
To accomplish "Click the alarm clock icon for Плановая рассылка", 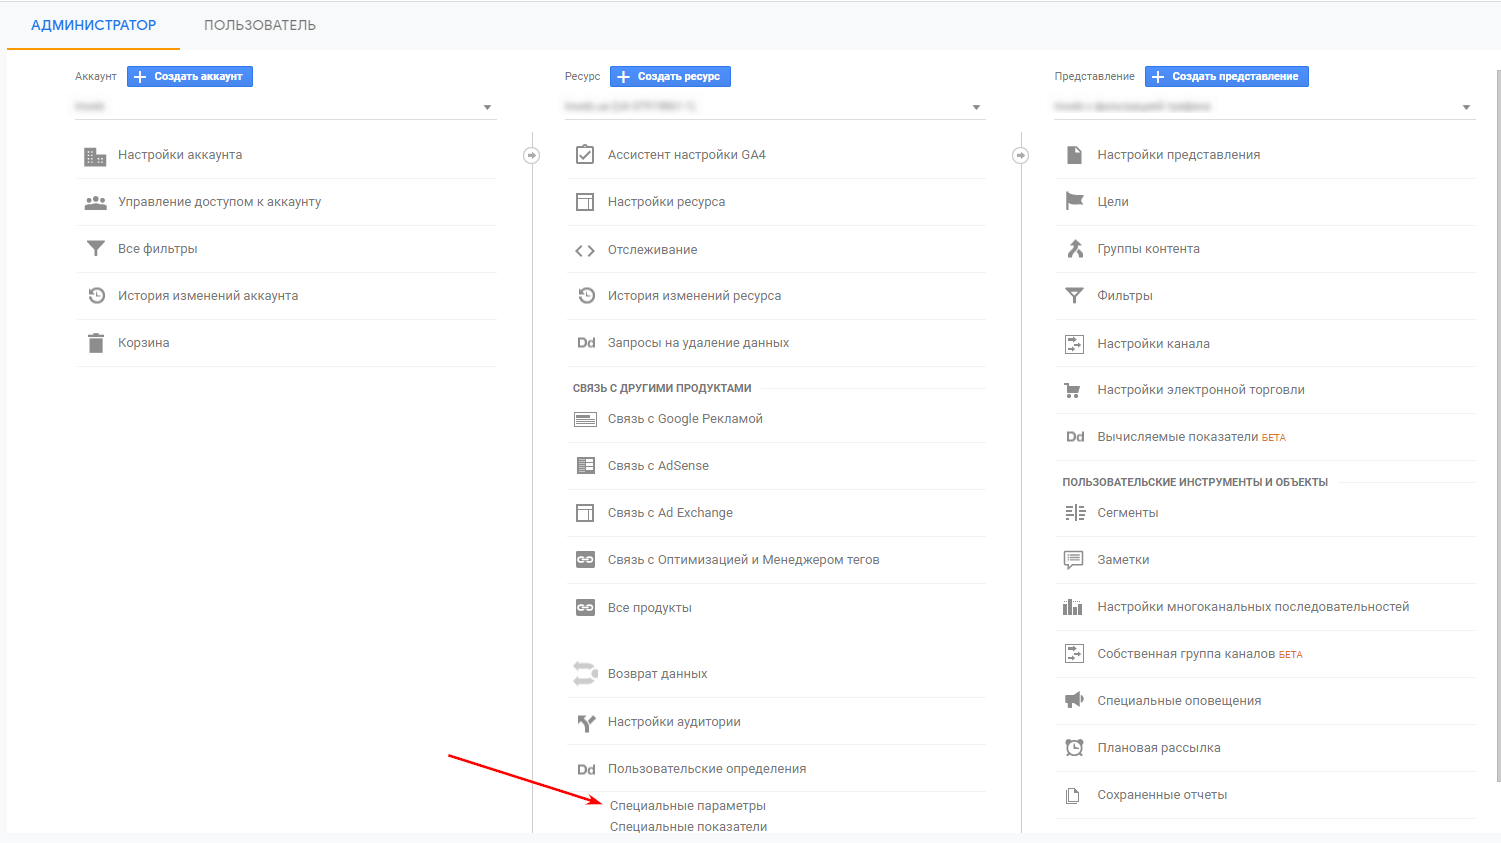I will tap(1074, 748).
